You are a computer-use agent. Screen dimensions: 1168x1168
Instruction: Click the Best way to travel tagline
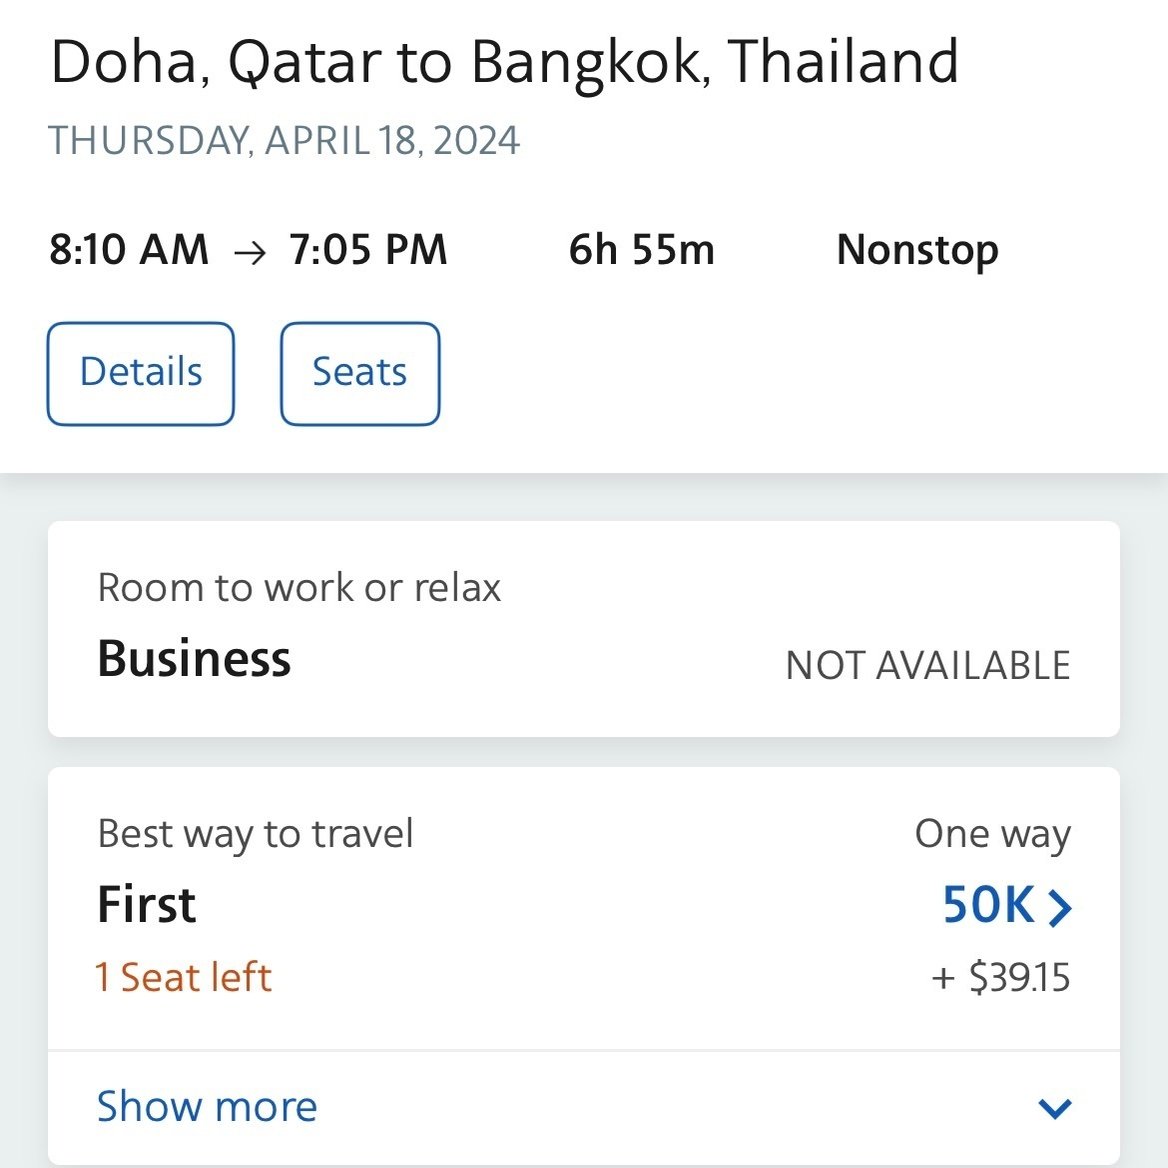[256, 834]
